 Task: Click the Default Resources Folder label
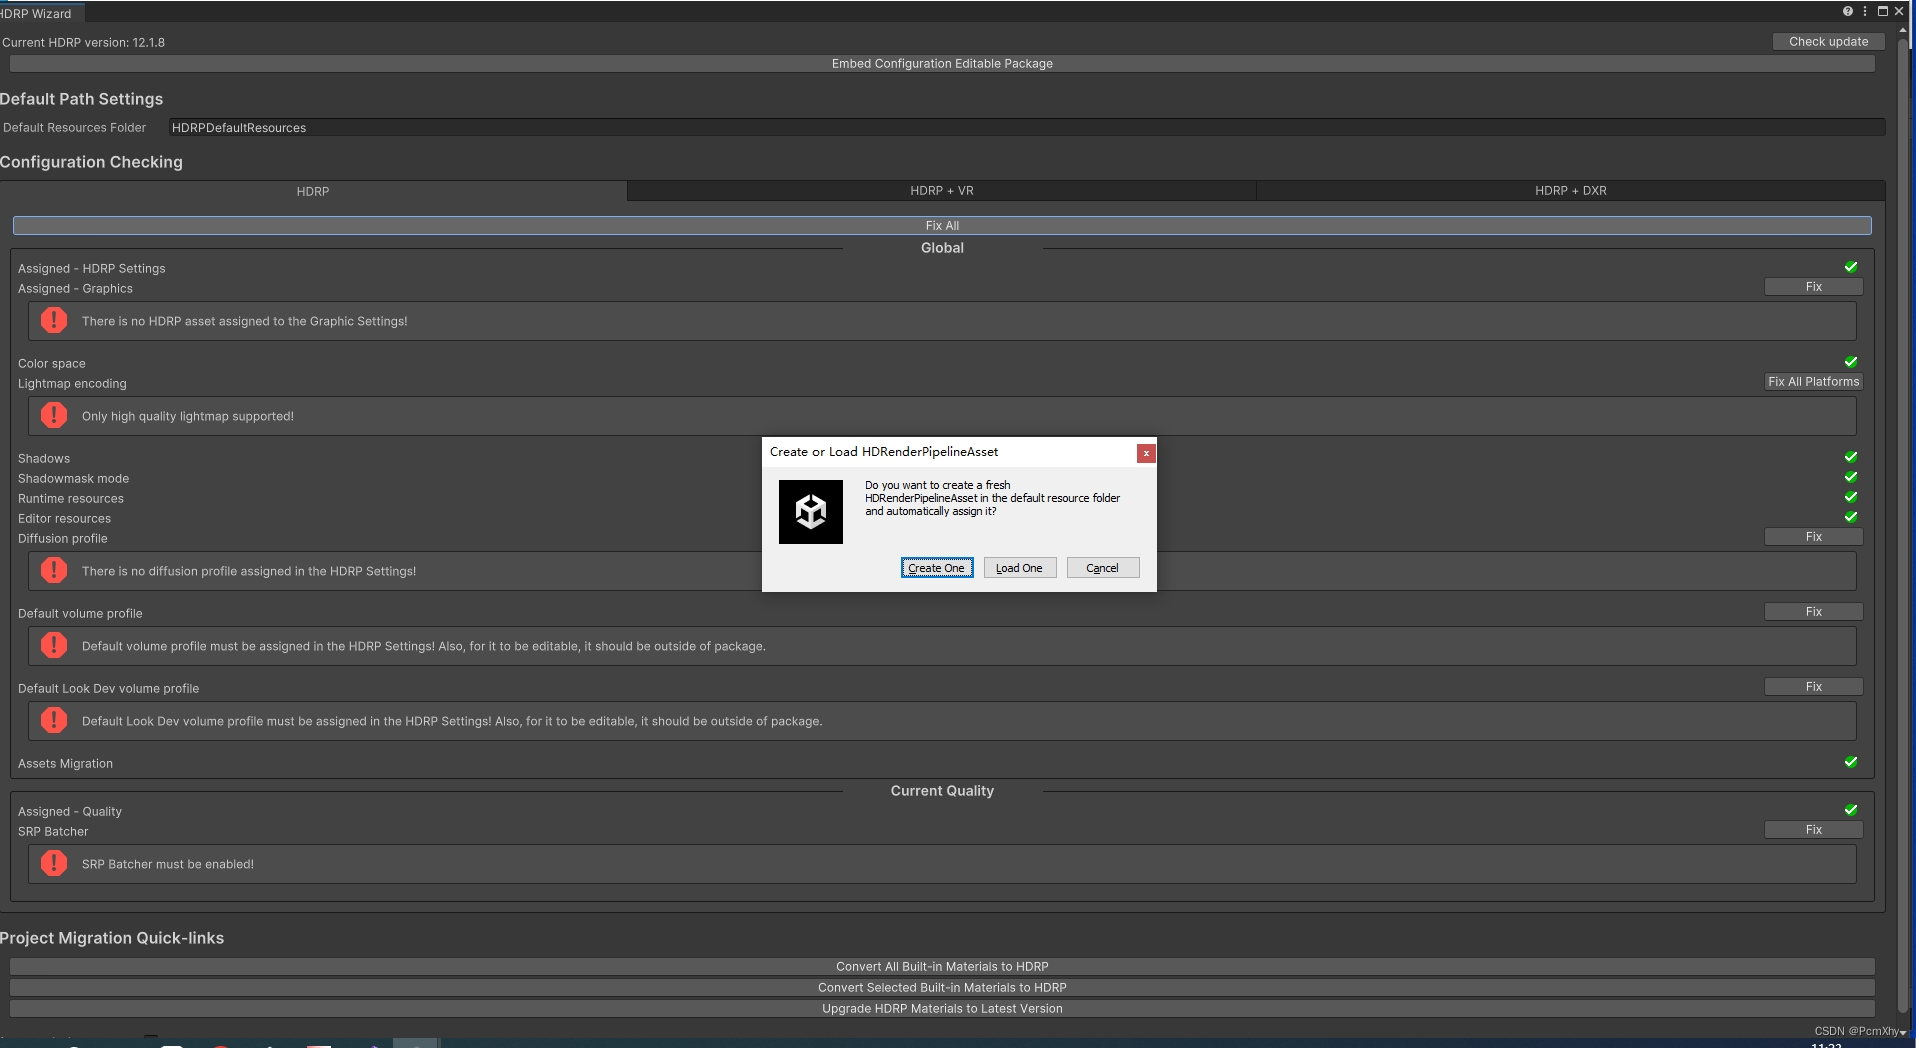tap(74, 127)
